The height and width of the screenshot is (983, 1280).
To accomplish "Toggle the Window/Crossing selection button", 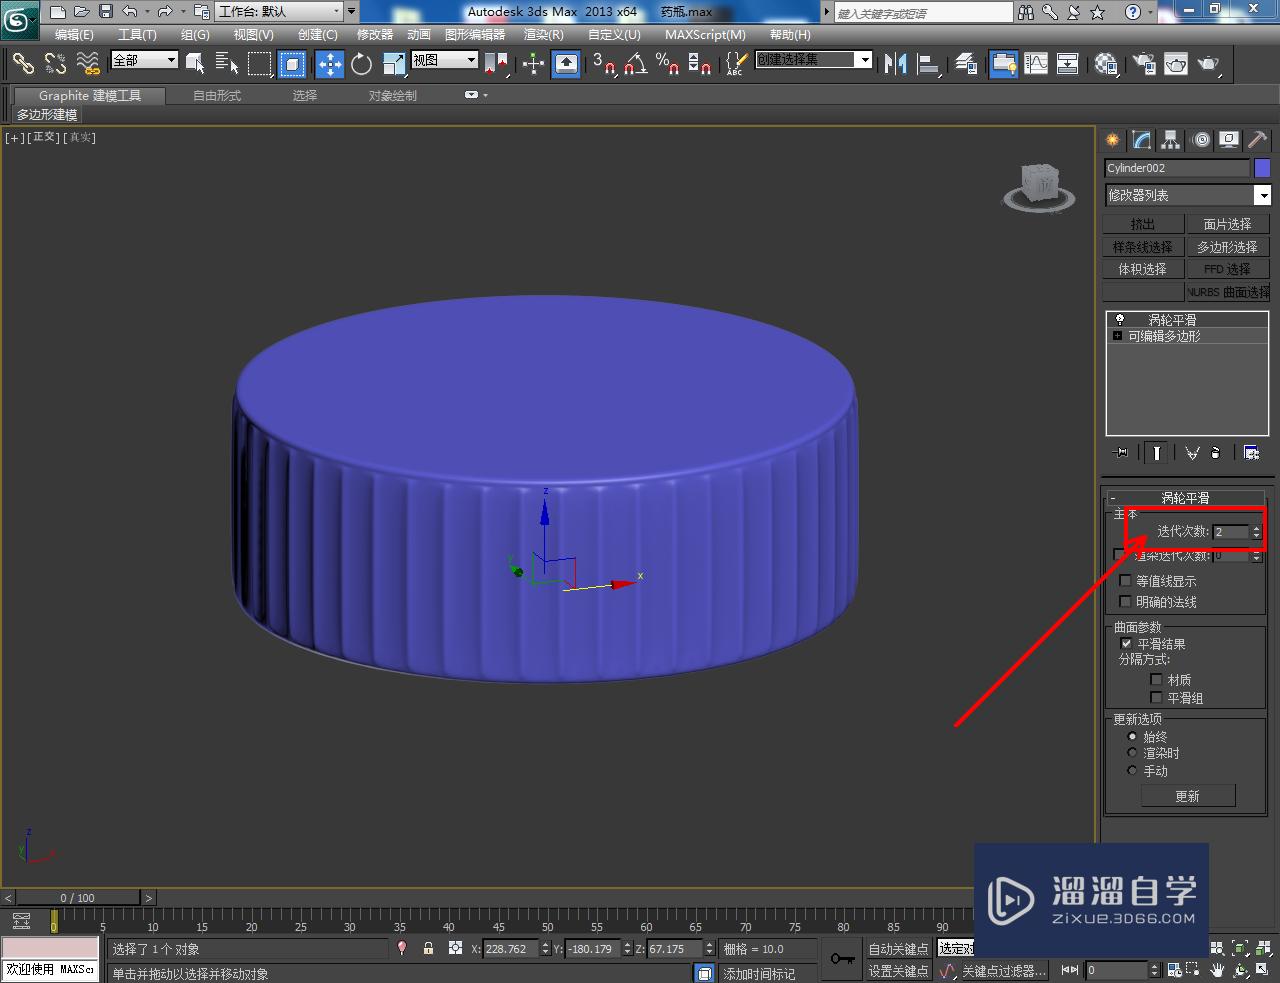I will (x=292, y=64).
